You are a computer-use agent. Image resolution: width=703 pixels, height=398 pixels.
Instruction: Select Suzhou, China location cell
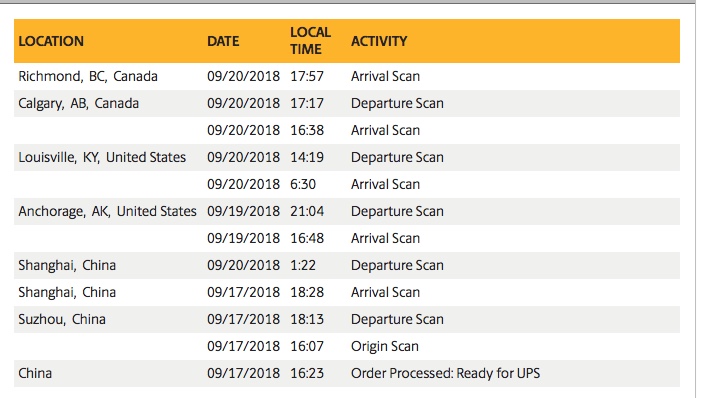62,319
